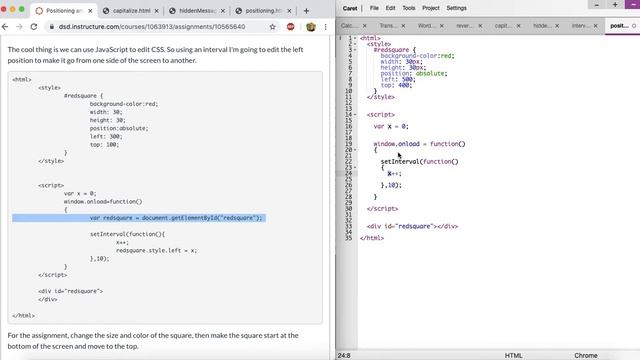This screenshot has height=360, width=640.
Task: Close the positioning.html browser tab
Action: 289,11
